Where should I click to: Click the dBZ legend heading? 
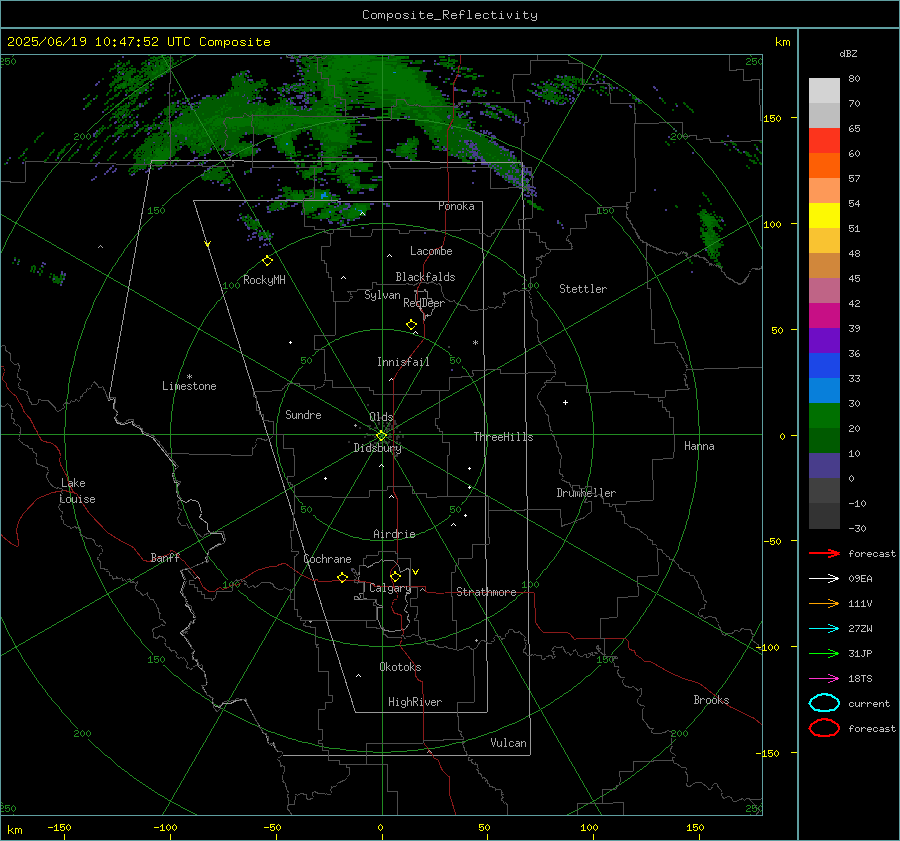848,54
